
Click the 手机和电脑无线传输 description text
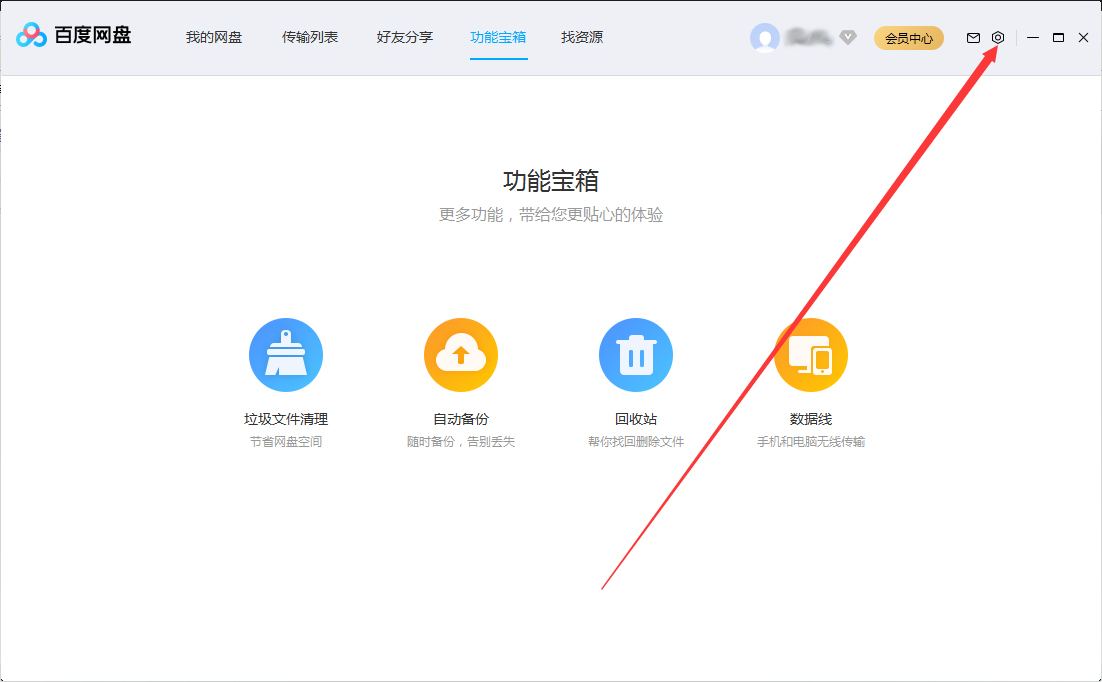coord(811,441)
